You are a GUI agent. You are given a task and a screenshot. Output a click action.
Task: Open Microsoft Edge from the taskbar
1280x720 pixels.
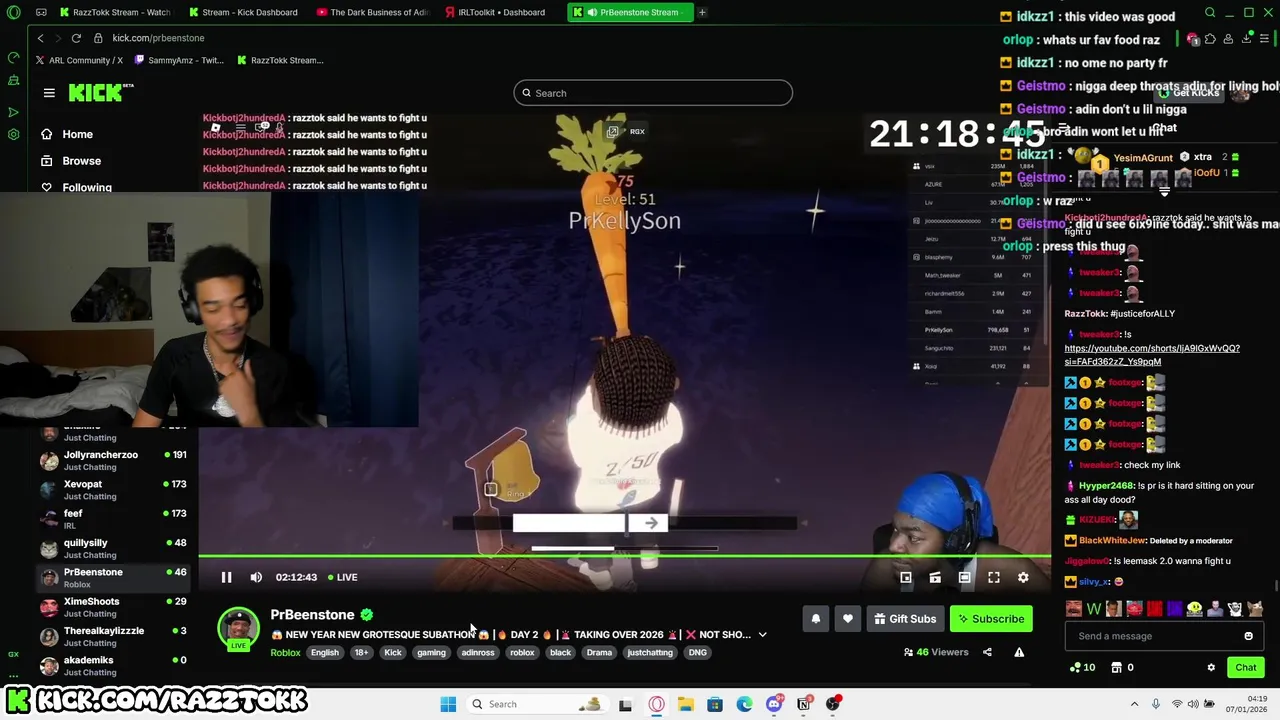point(744,704)
